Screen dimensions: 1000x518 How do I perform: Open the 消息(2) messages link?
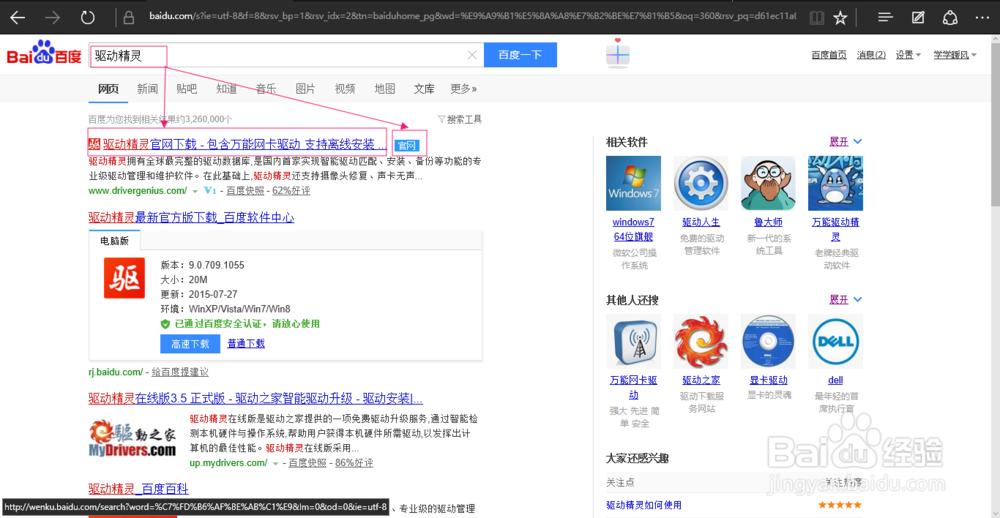point(871,55)
